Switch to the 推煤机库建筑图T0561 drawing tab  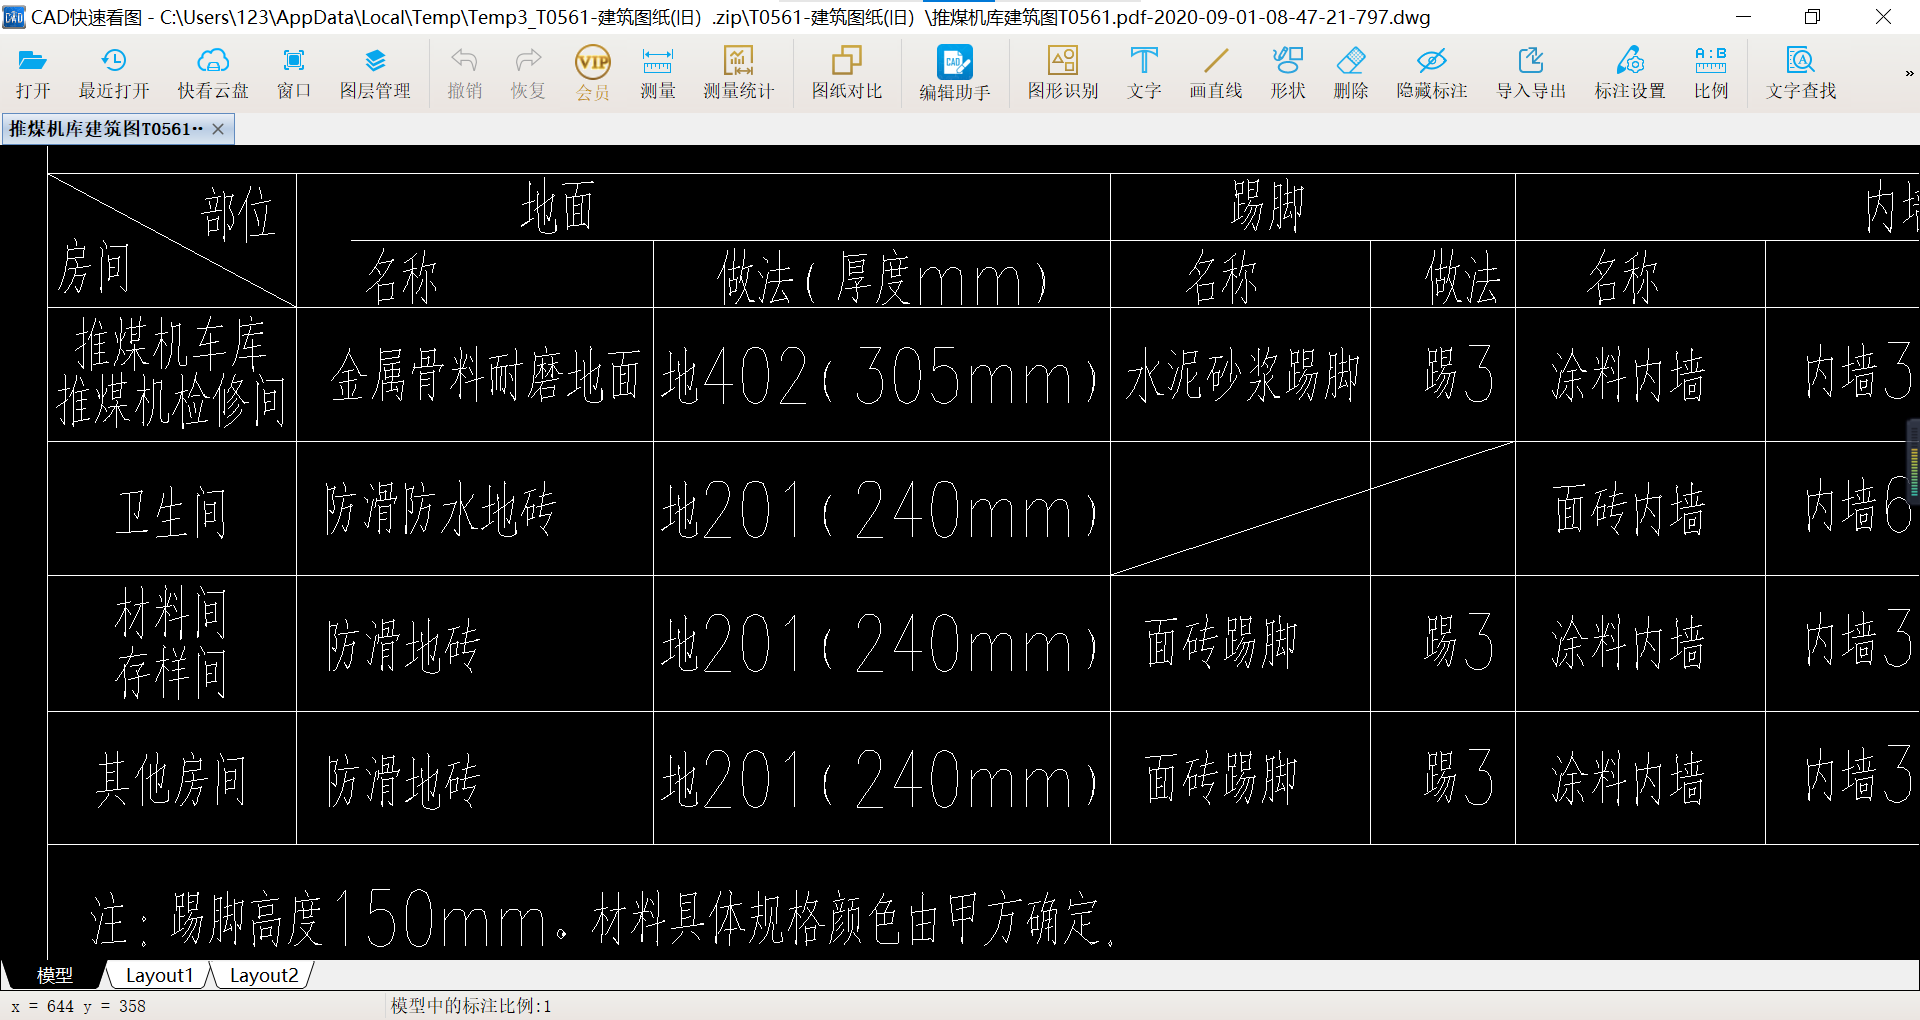106,129
